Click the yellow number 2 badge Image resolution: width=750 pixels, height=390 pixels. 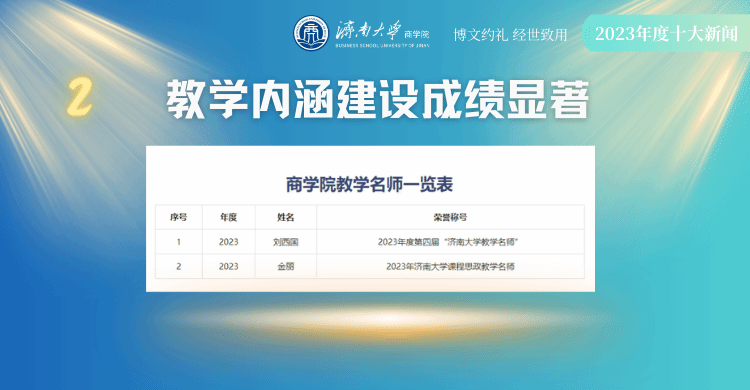point(79,98)
